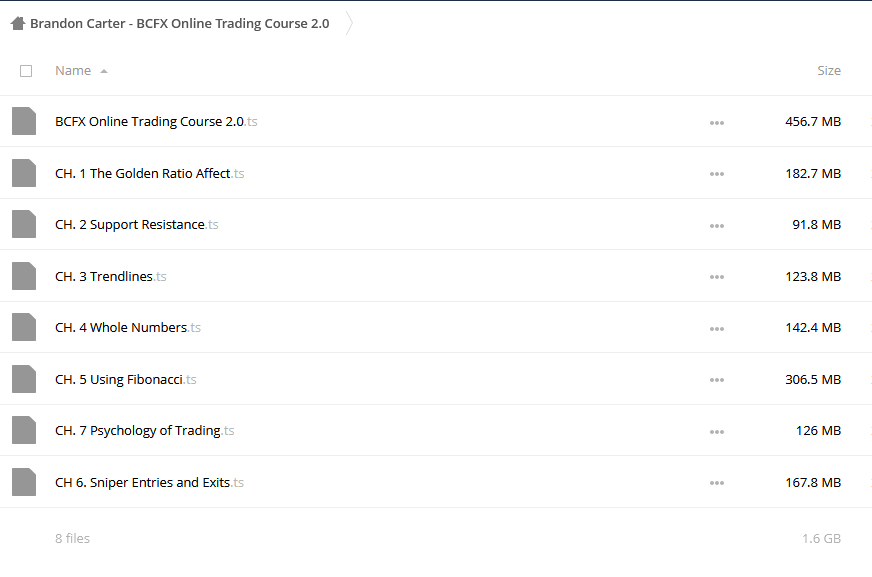The width and height of the screenshot is (872, 577).
Task: Click the file icon for CH 6. Sniper Entries and Exits
Action: (24, 482)
